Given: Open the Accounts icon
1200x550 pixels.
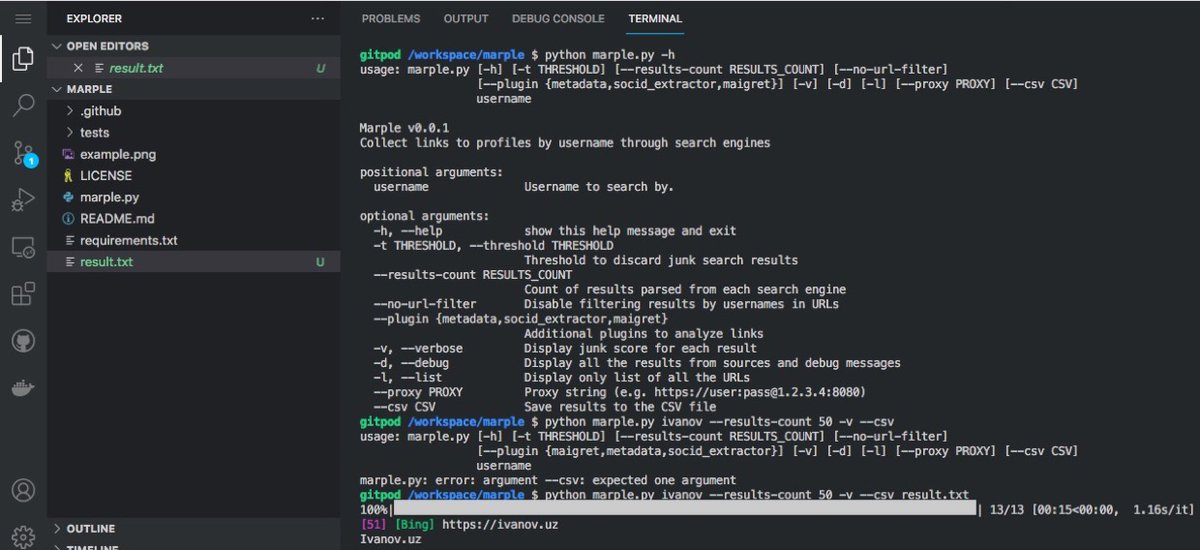Looking at the screenshot, I should (23, 491).
